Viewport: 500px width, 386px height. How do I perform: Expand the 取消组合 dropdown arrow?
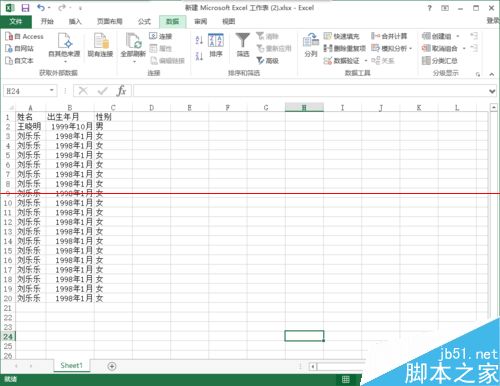pyautogui.click(x=464, y=49)
